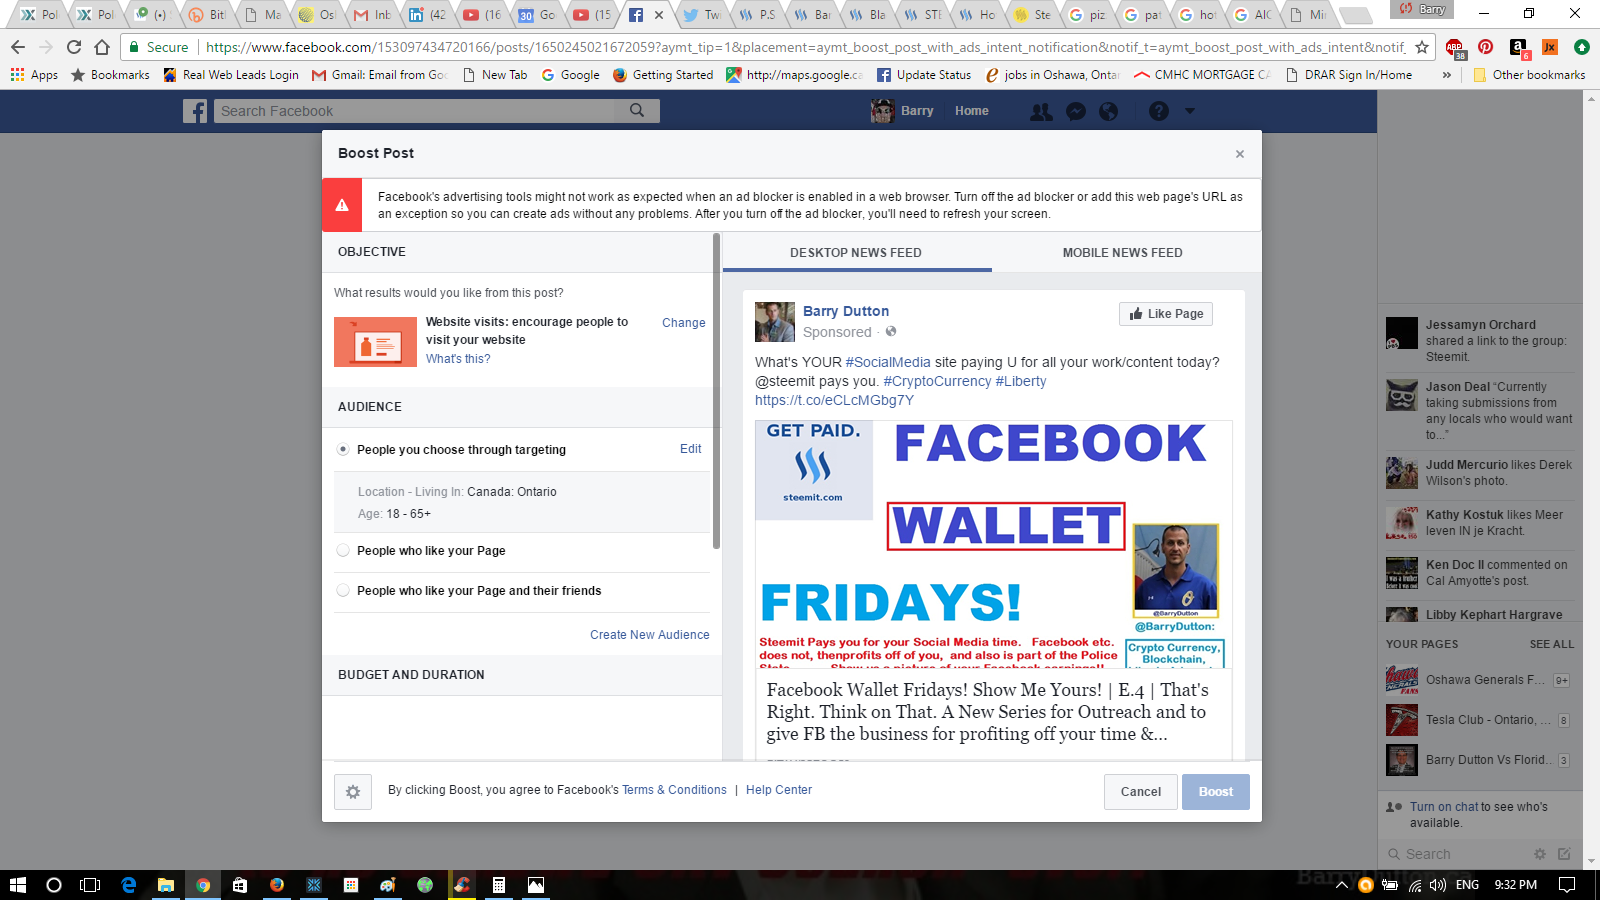Image resolution: width=1600 pixels, height=900 pixels.
Task: Select People who like your Page
Action: [343, 551]
